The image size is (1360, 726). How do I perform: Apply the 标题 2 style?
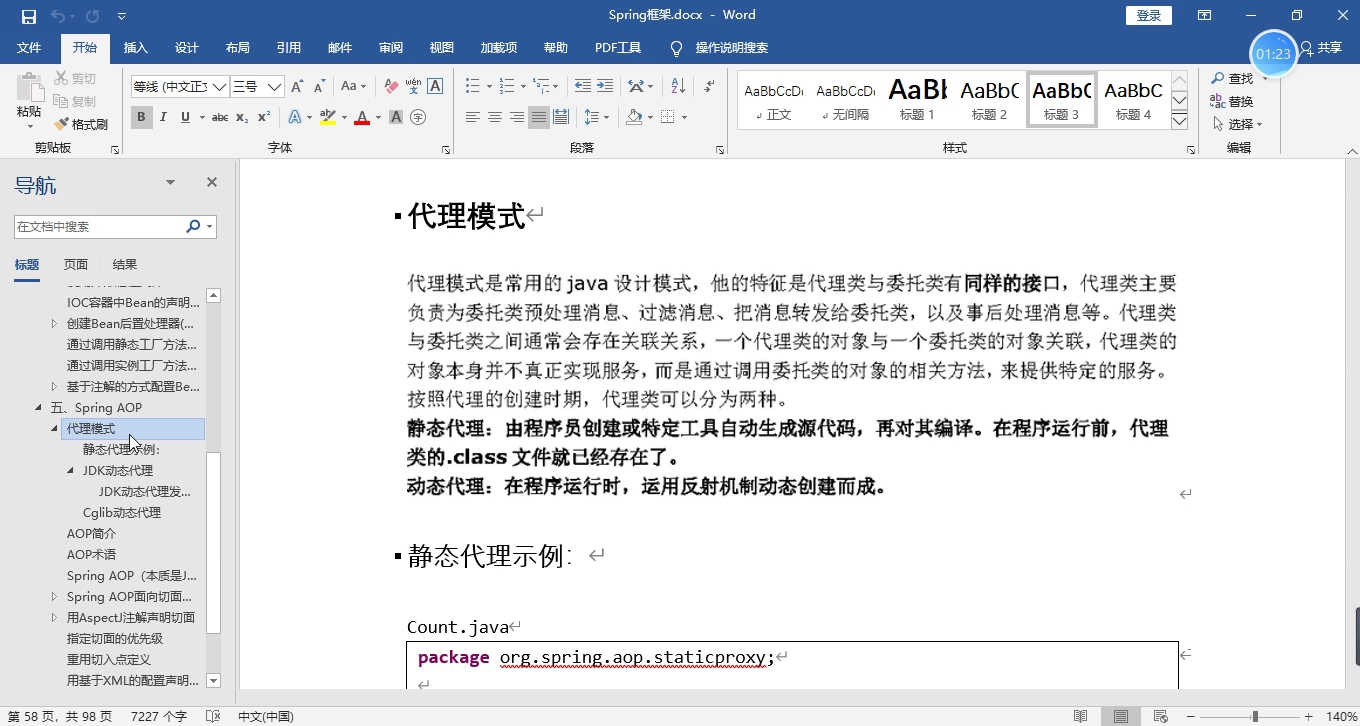point(989,99)
